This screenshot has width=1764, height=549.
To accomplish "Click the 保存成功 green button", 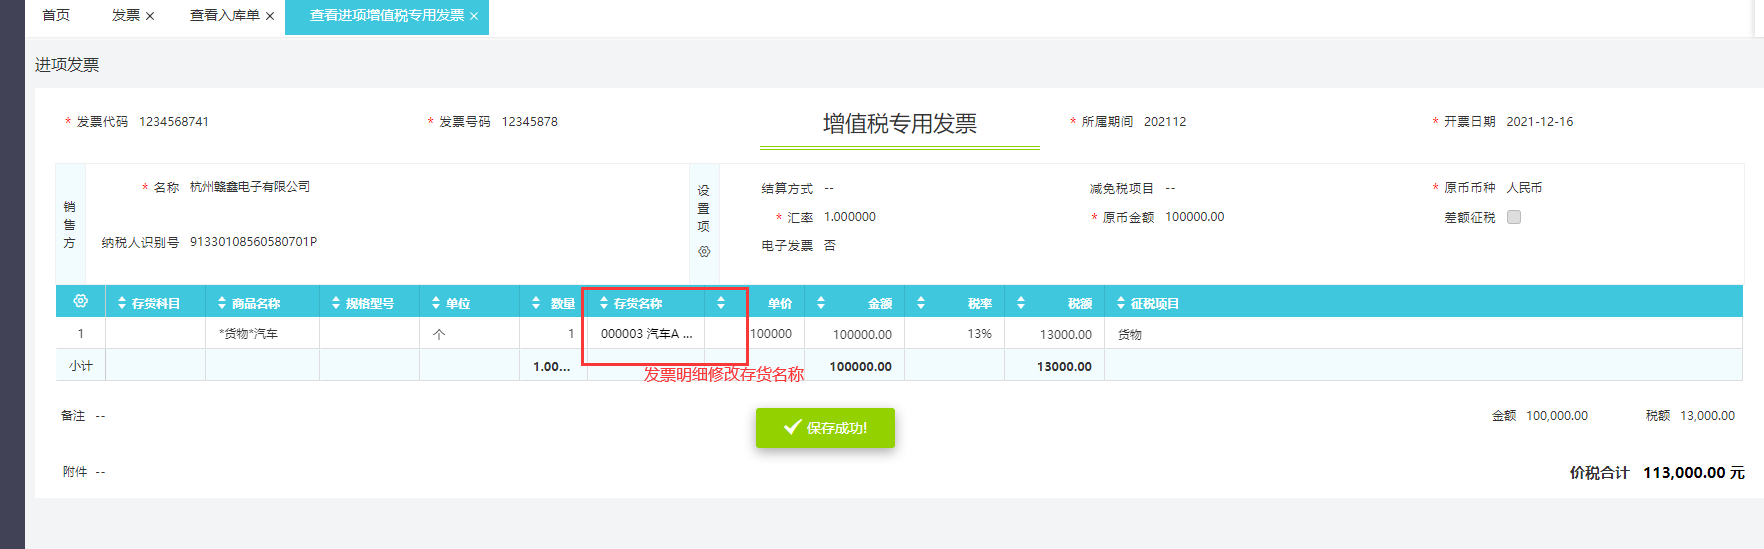I will point(825,428).
